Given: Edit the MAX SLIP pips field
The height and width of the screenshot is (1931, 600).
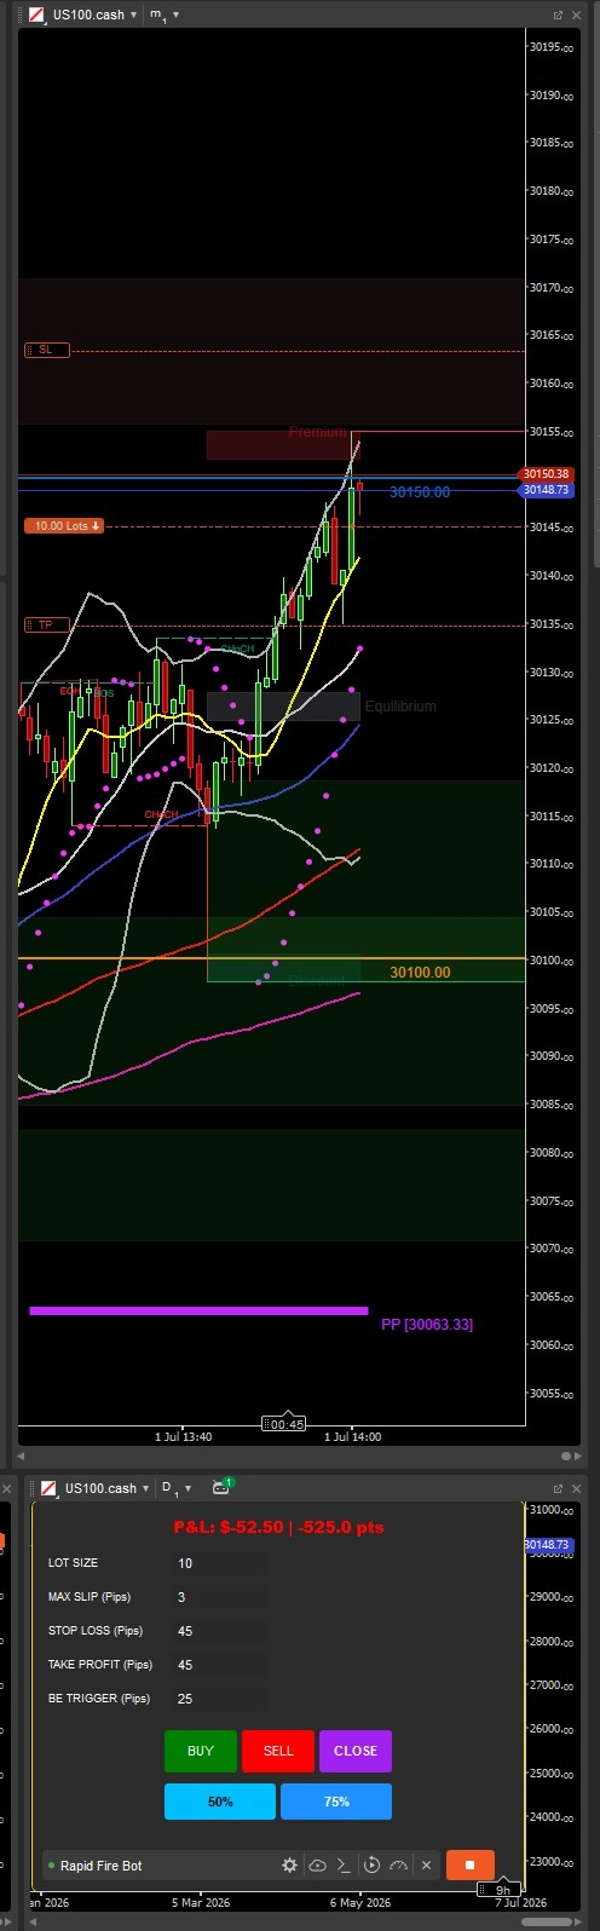Looking at the screenshot, I should pos(220,1597).
